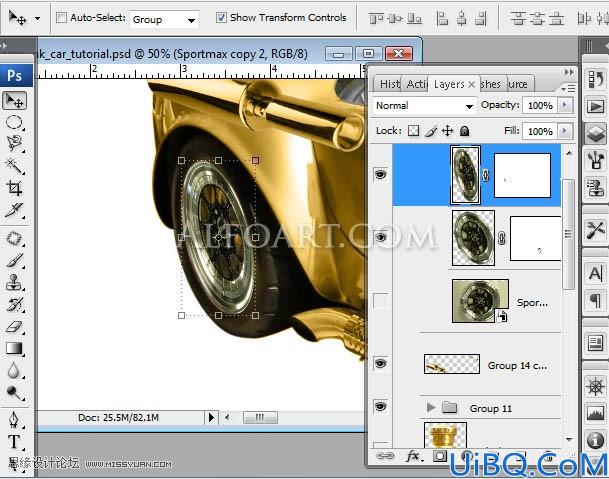Image resolution: width=609 pixels, height=479 pixels.
Task: Hide the second wheel copy layer
Action: (x=380, y=237)
